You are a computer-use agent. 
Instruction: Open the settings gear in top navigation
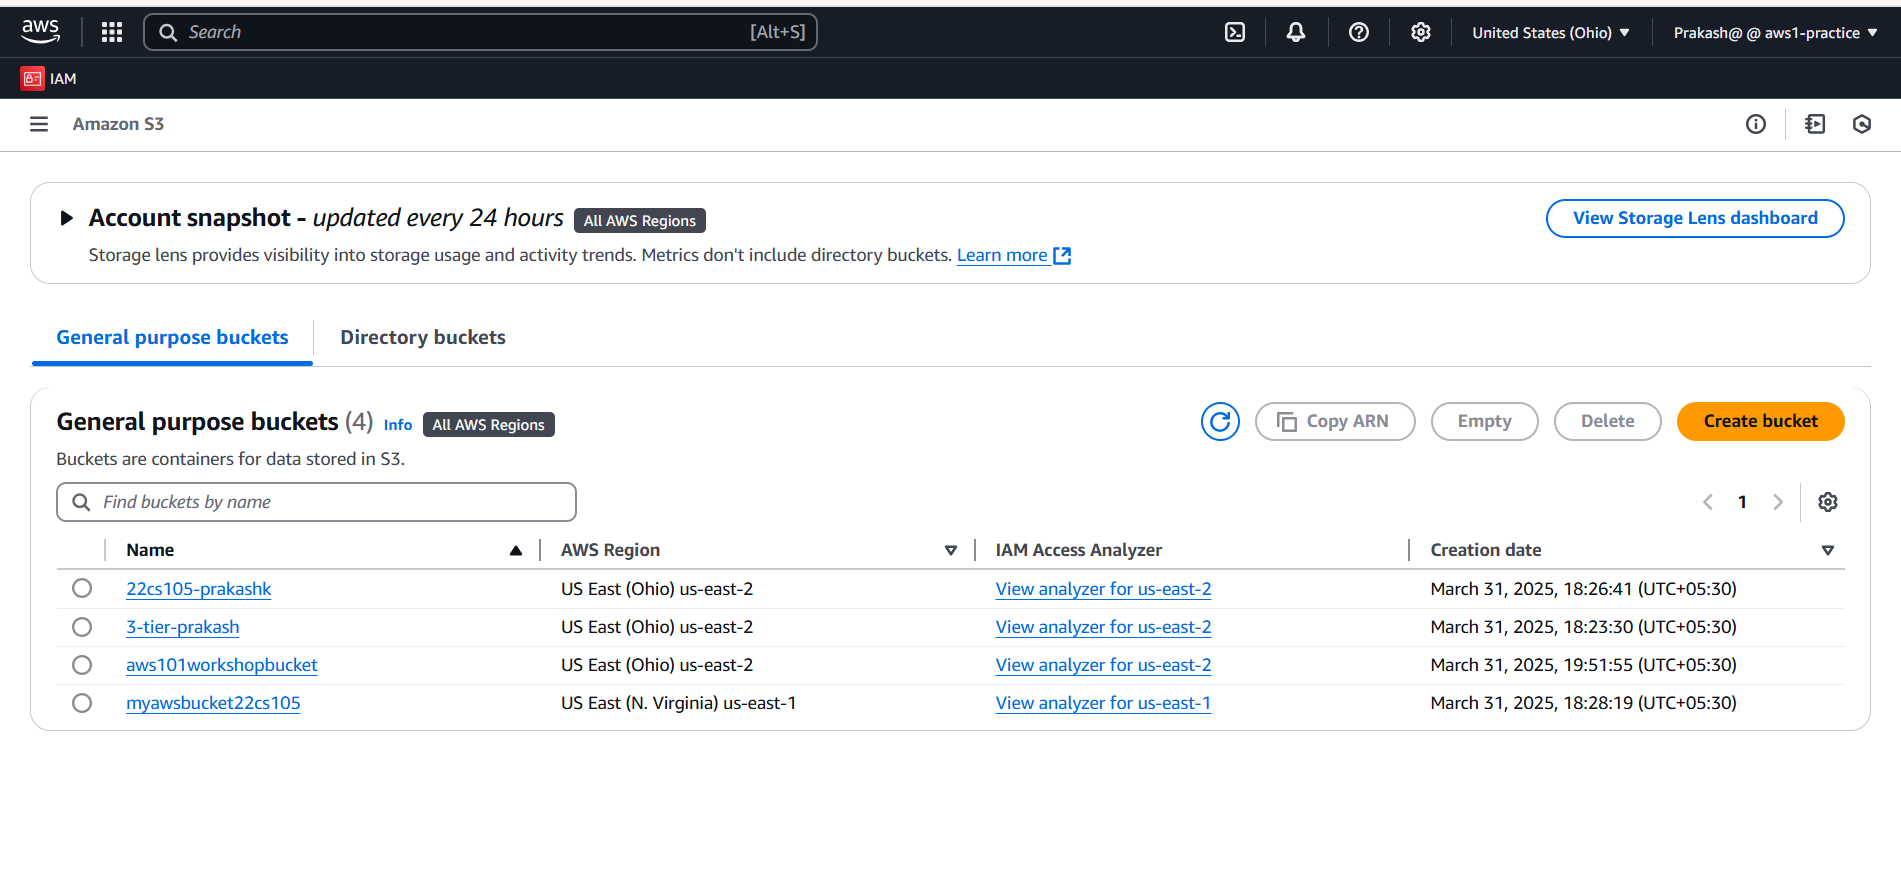(x=1420, y=32)
